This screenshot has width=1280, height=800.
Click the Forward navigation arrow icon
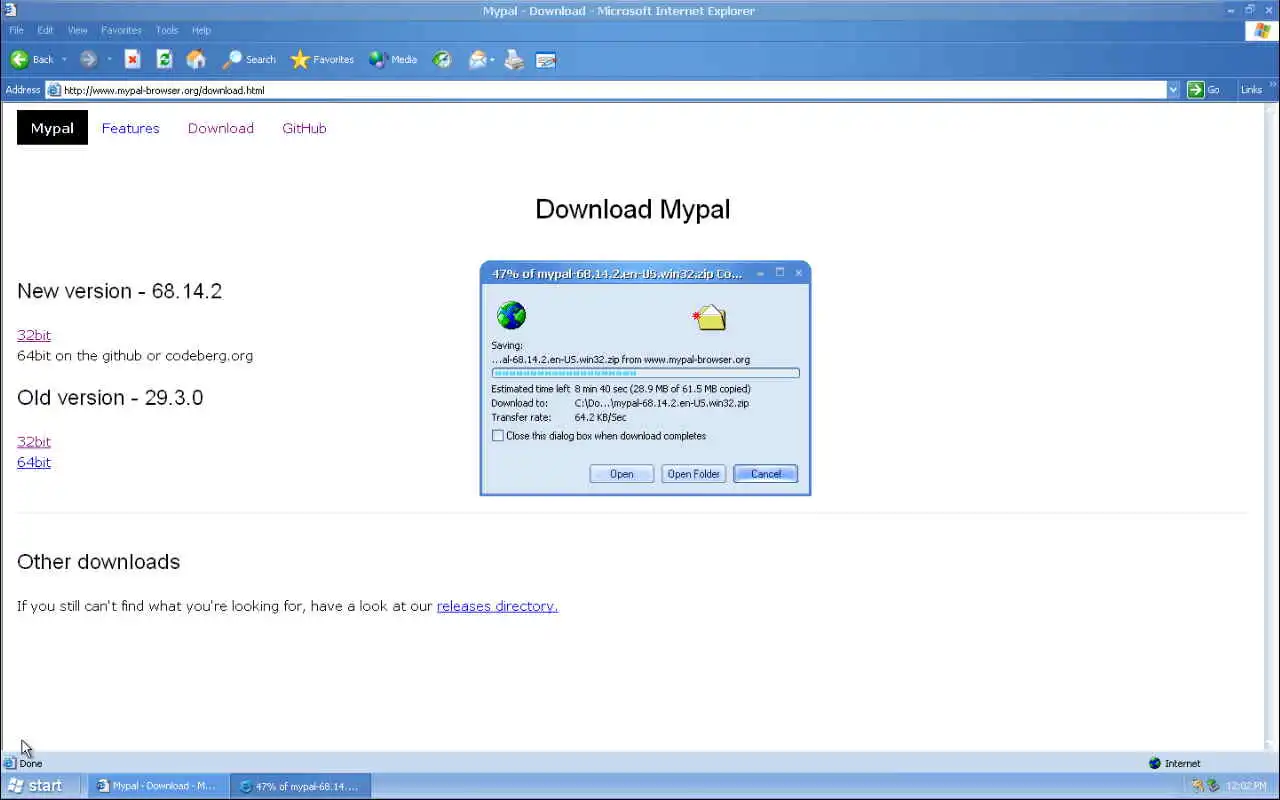point(88,59)
